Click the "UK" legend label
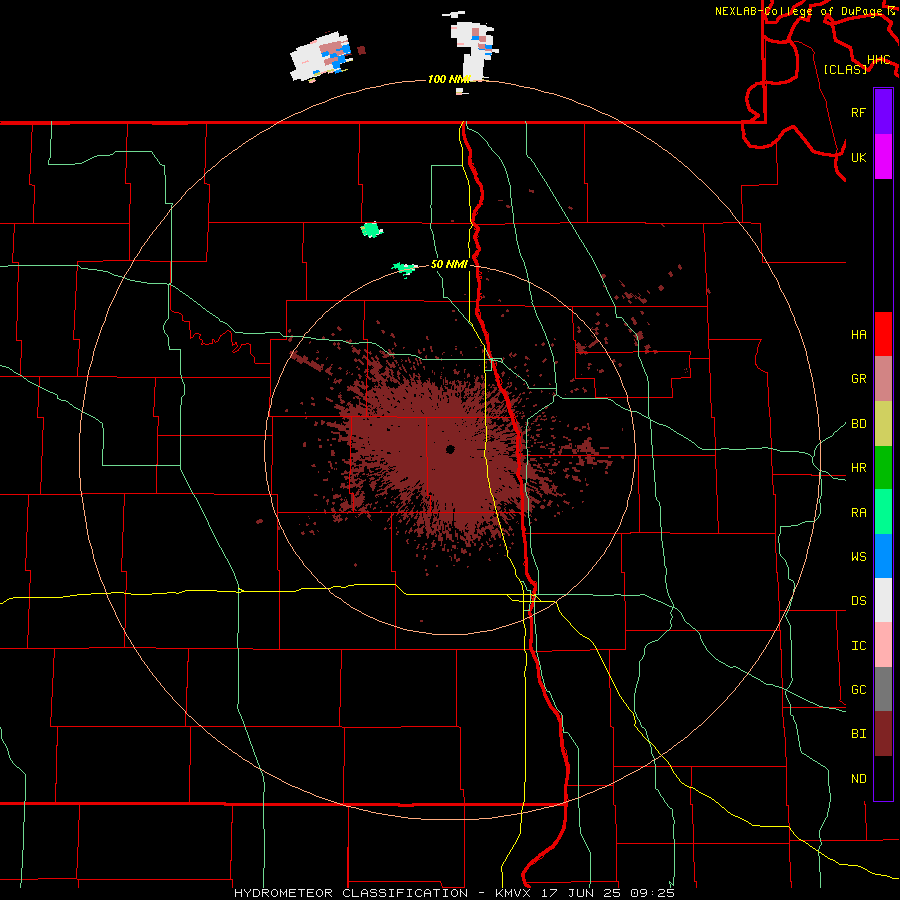This screenshot has height=900, width=900. (x=858, y=157)
